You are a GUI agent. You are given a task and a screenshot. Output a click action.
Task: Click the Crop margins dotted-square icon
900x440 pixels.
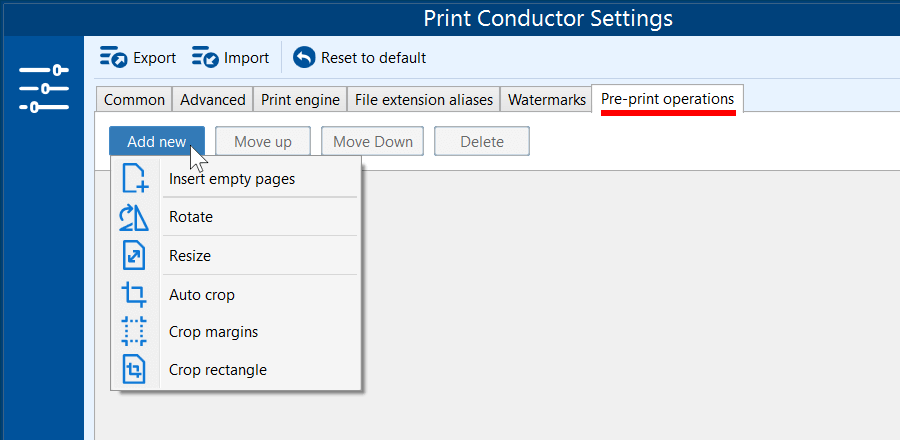point(134,332)
